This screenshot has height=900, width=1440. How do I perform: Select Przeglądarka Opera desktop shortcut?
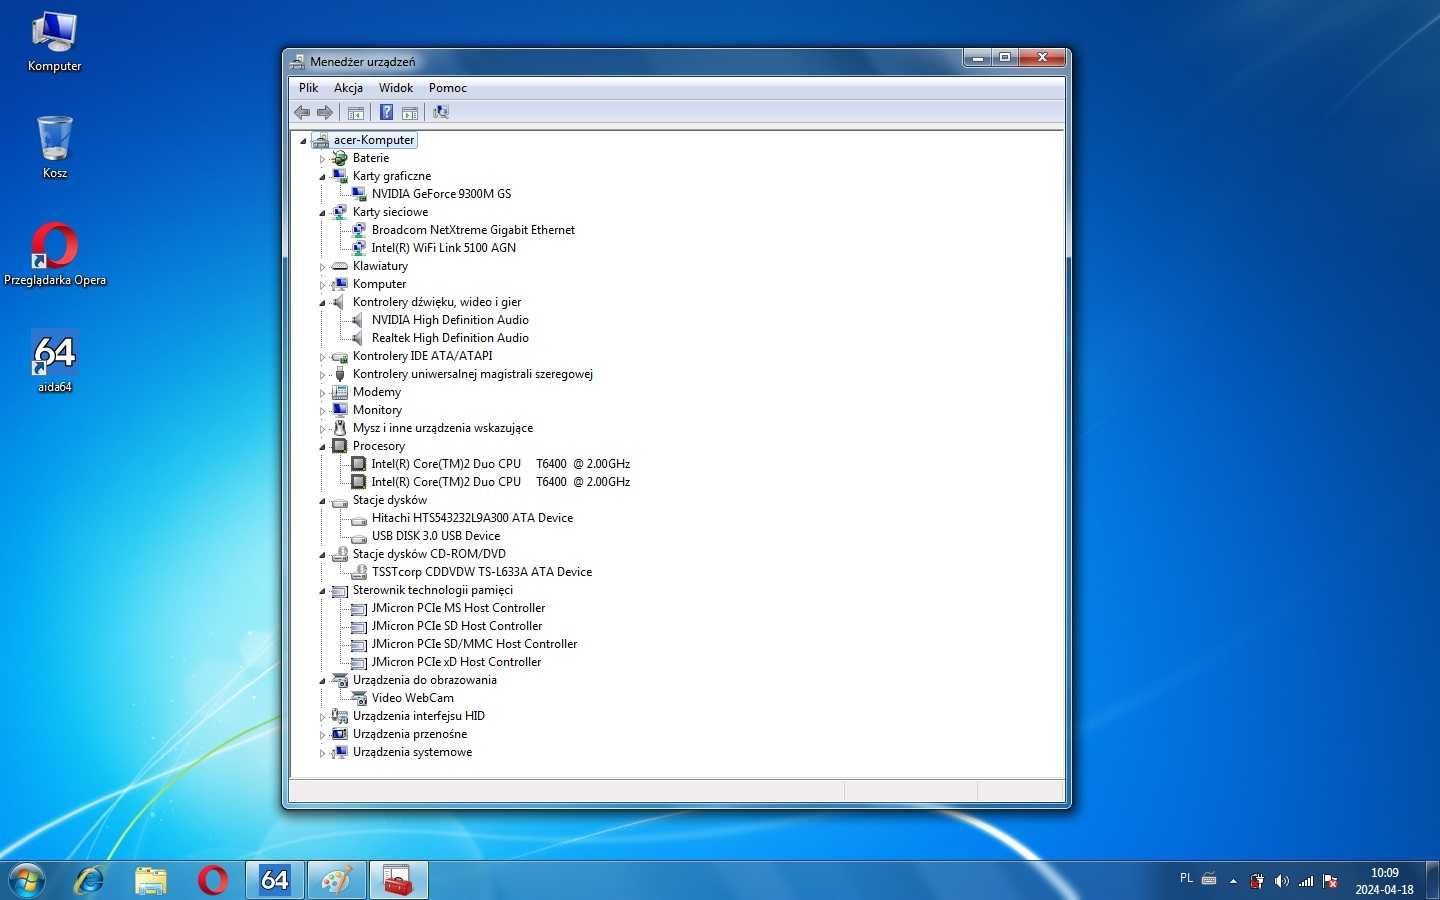click(x=55, y=255)
